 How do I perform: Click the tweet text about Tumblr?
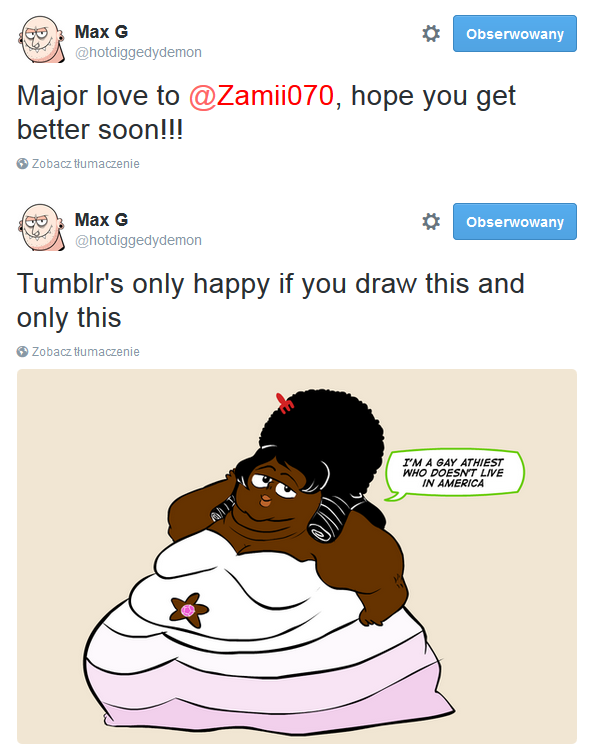coord(270,301)
